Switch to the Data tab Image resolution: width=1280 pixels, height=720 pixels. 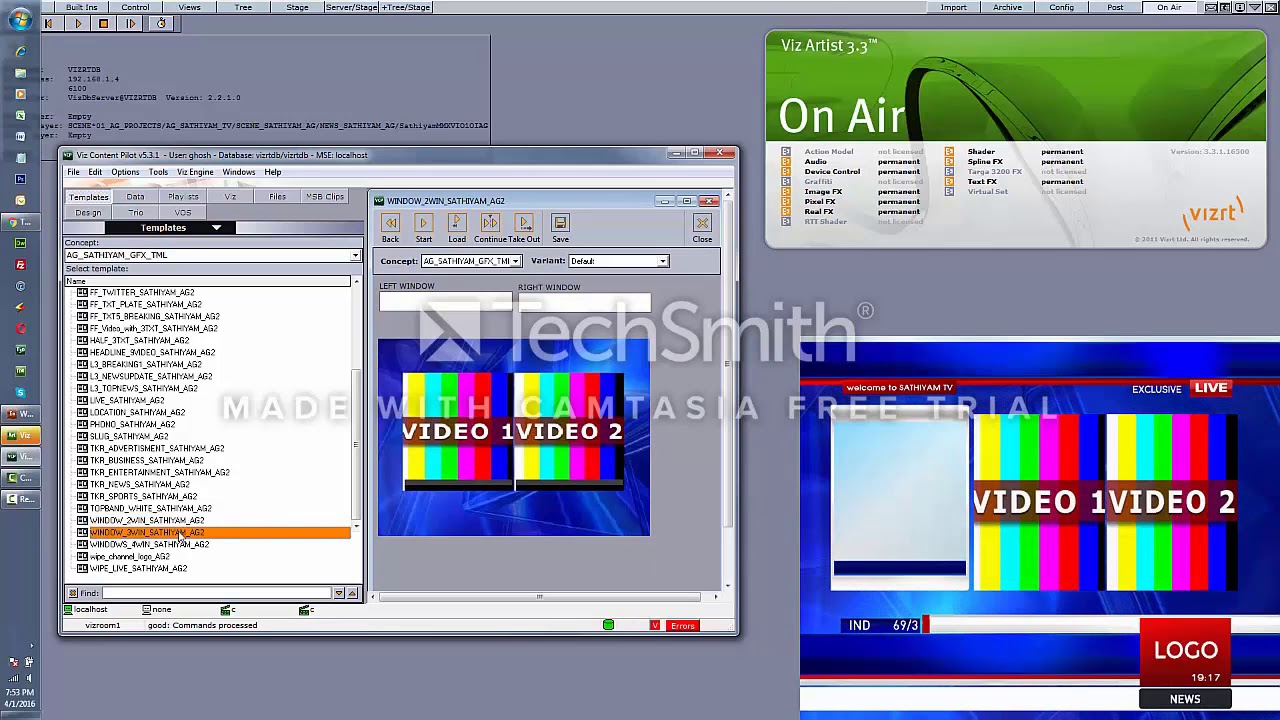[x=135, y=196]
